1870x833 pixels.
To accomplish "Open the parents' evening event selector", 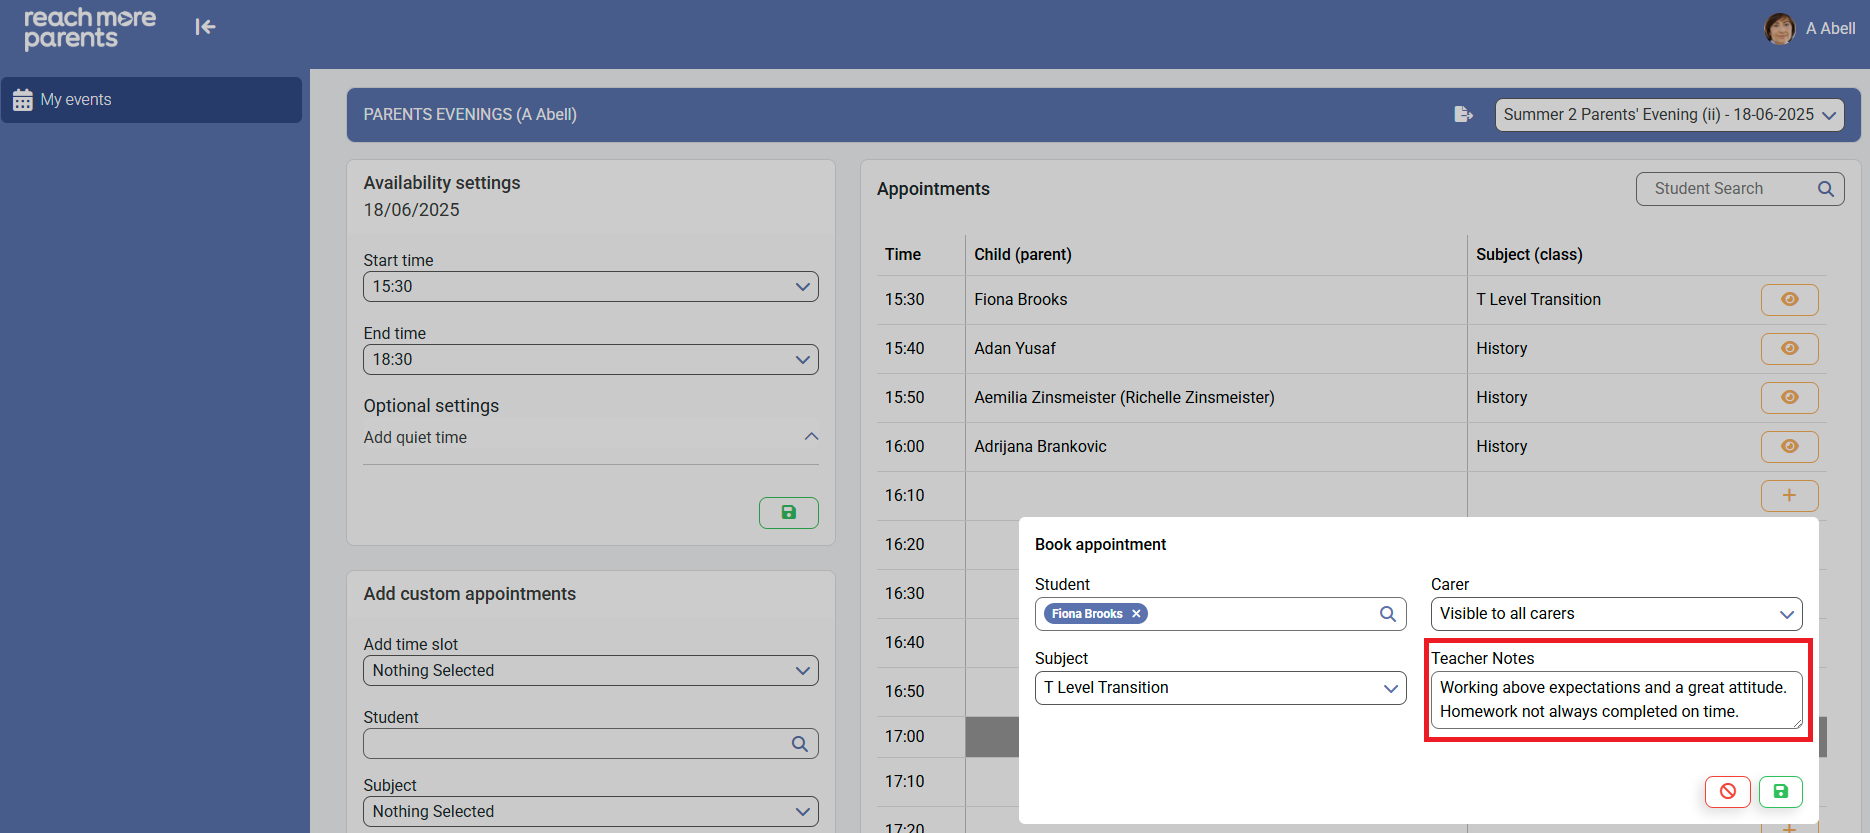I will pos(1669,115).
